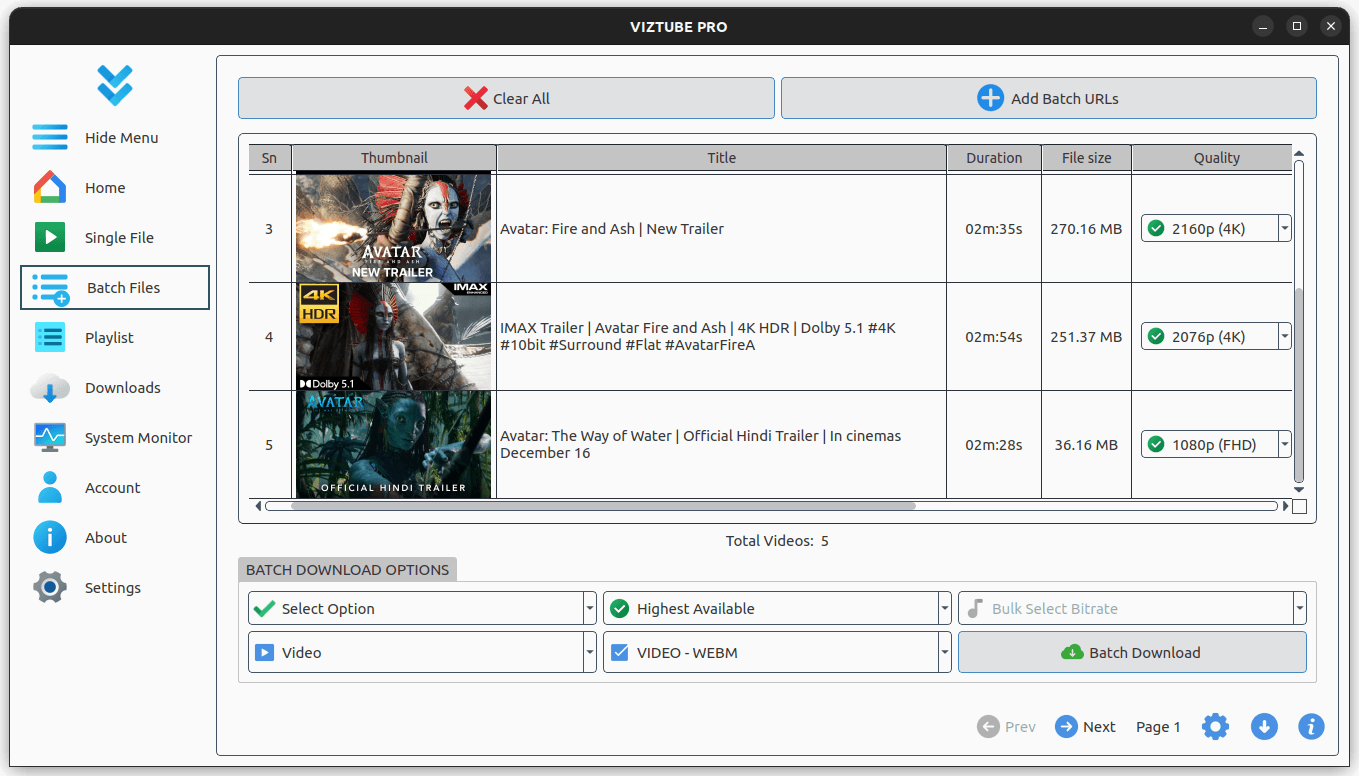Expand the Highest Available dropdown
This screenshot has height=776, width=1359.
(777, 608)
